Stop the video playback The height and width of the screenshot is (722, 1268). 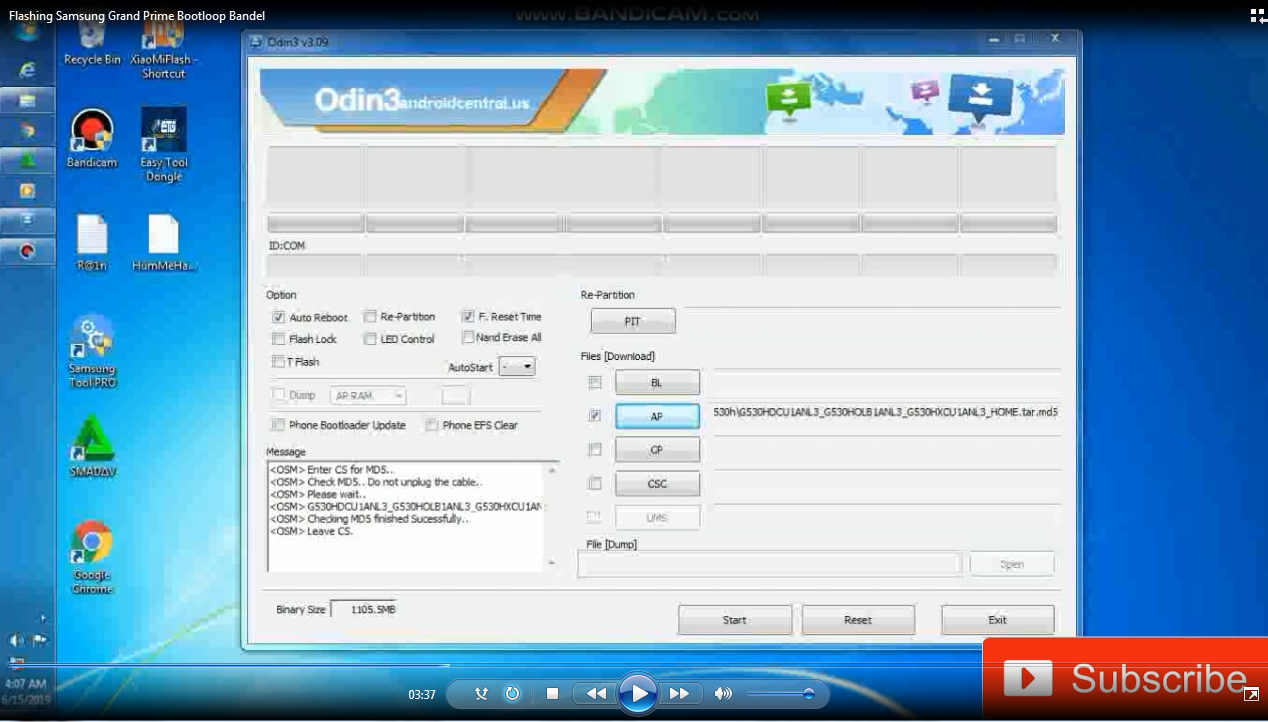tap(552, 693)
